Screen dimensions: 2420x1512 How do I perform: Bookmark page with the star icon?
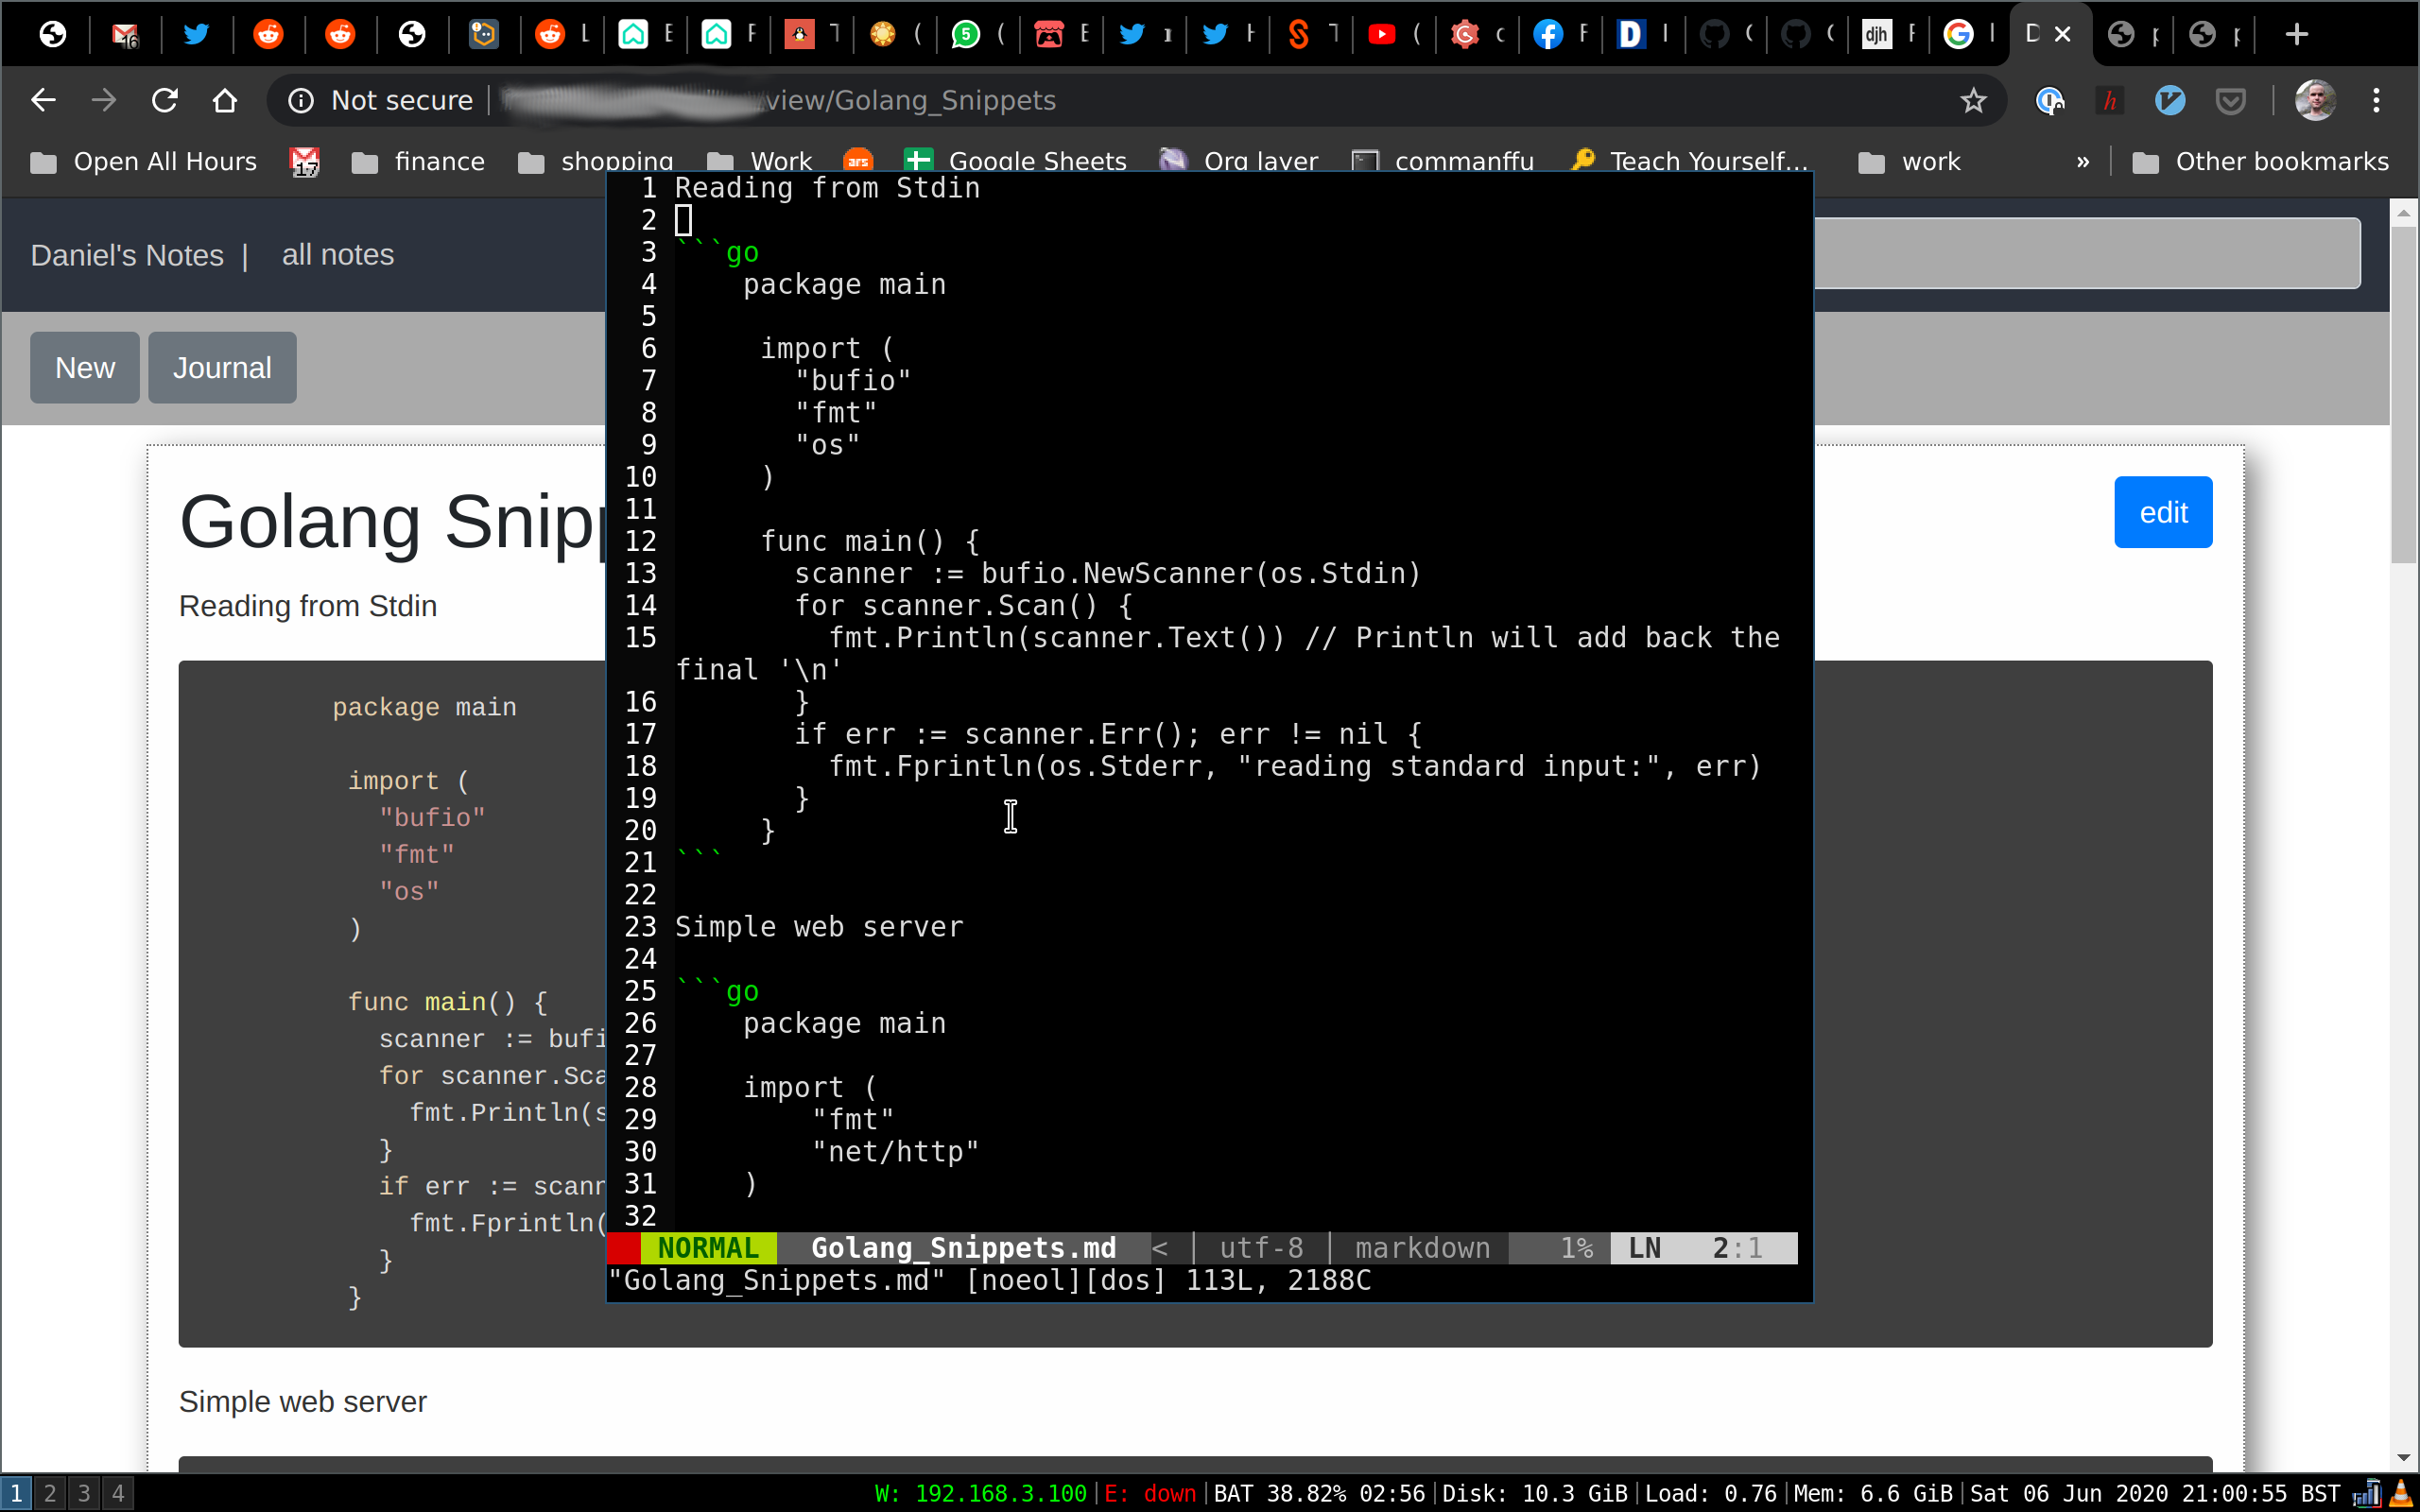pyautogui.click(x=1972, y=100)
